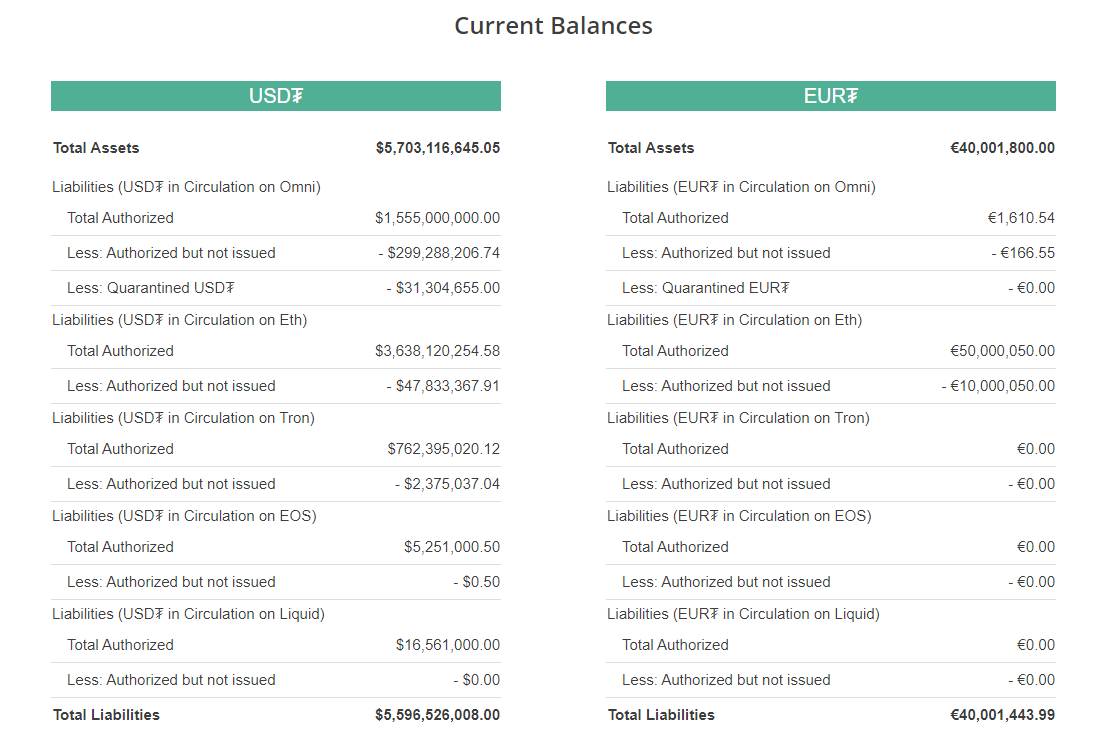Screen dimensions: 1111x737
Task: Click Liabilities USD₮ in Circulation on Eth
Action: [x=179, y=320]
